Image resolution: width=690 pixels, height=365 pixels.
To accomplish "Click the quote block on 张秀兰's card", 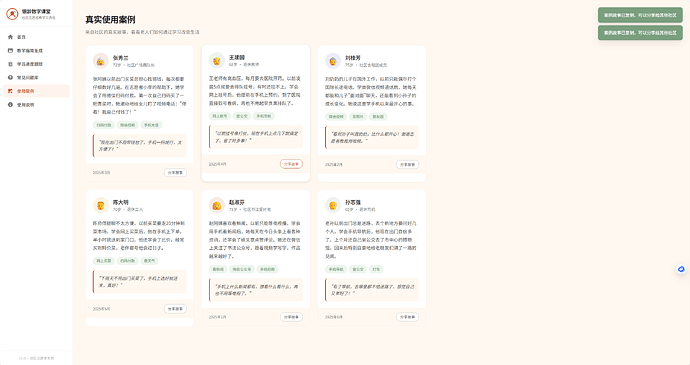I will pos(139,146).
